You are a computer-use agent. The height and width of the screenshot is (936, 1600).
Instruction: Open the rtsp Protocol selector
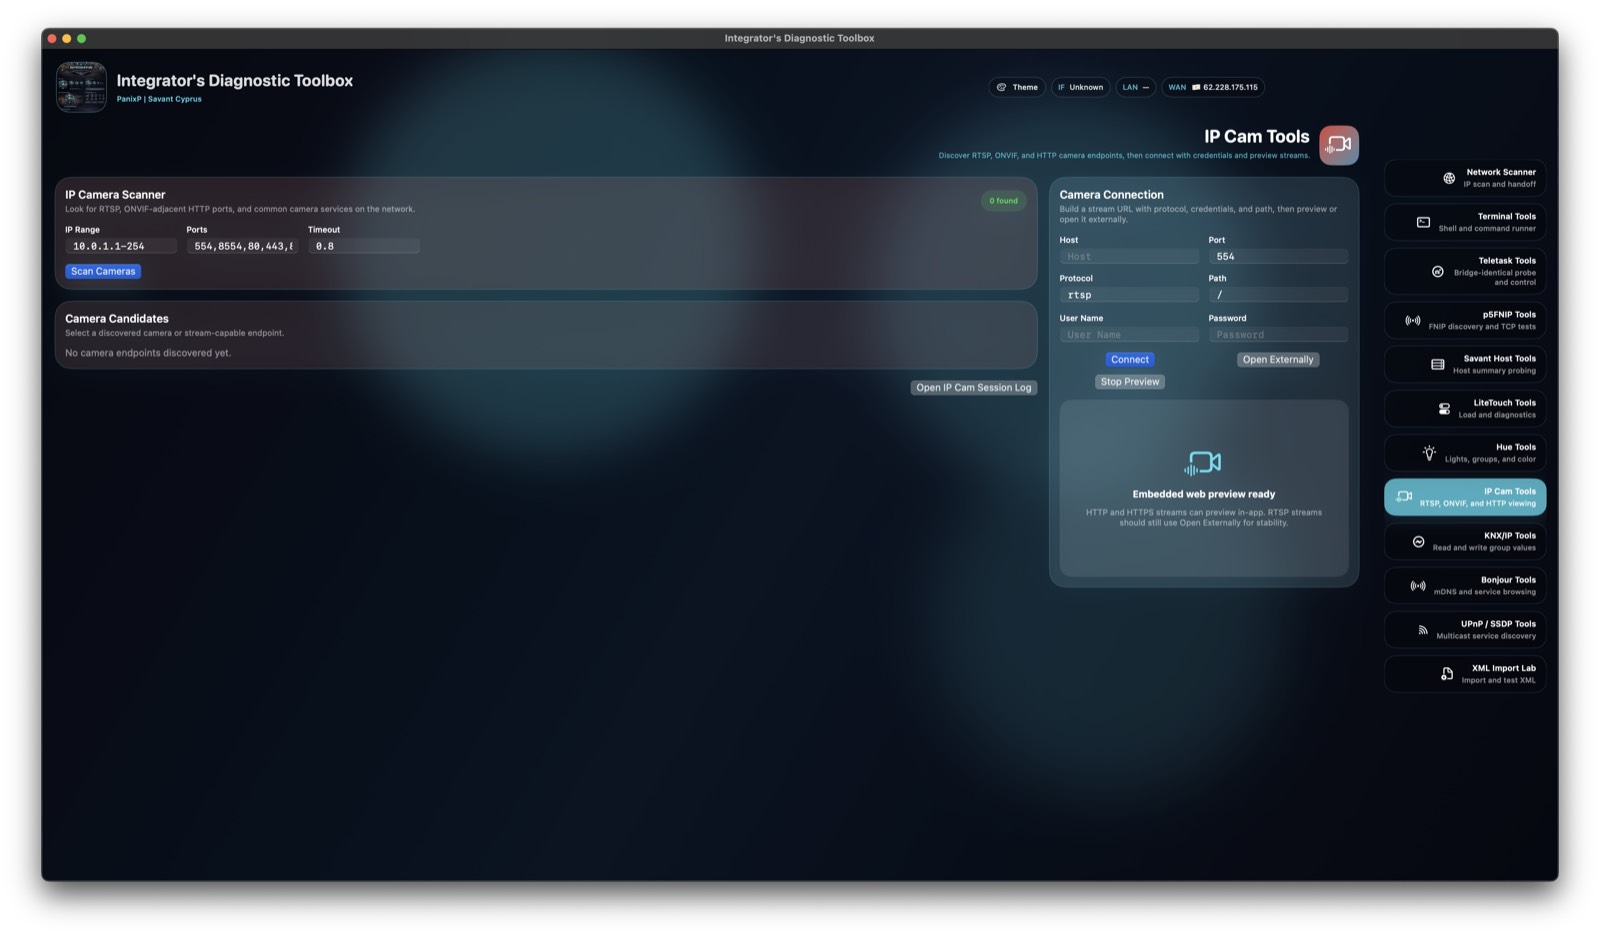point(1129,294)
